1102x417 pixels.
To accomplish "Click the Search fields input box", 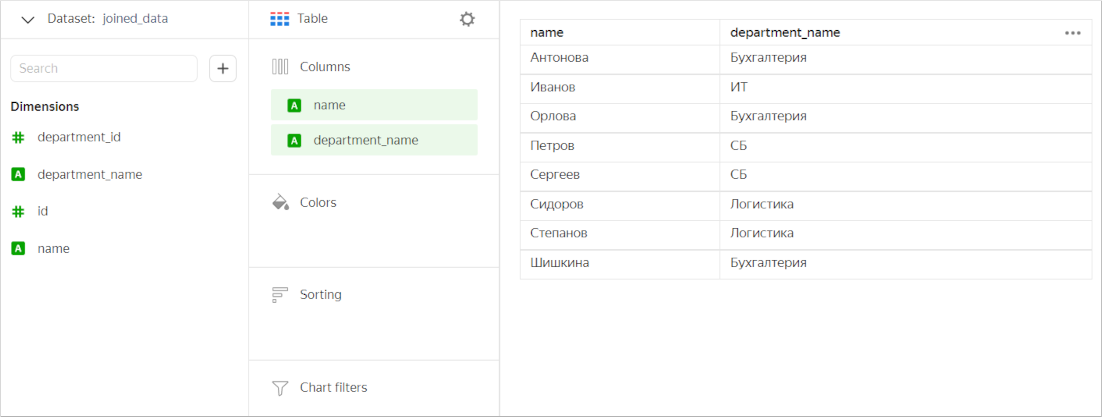I will pos(104,68).
